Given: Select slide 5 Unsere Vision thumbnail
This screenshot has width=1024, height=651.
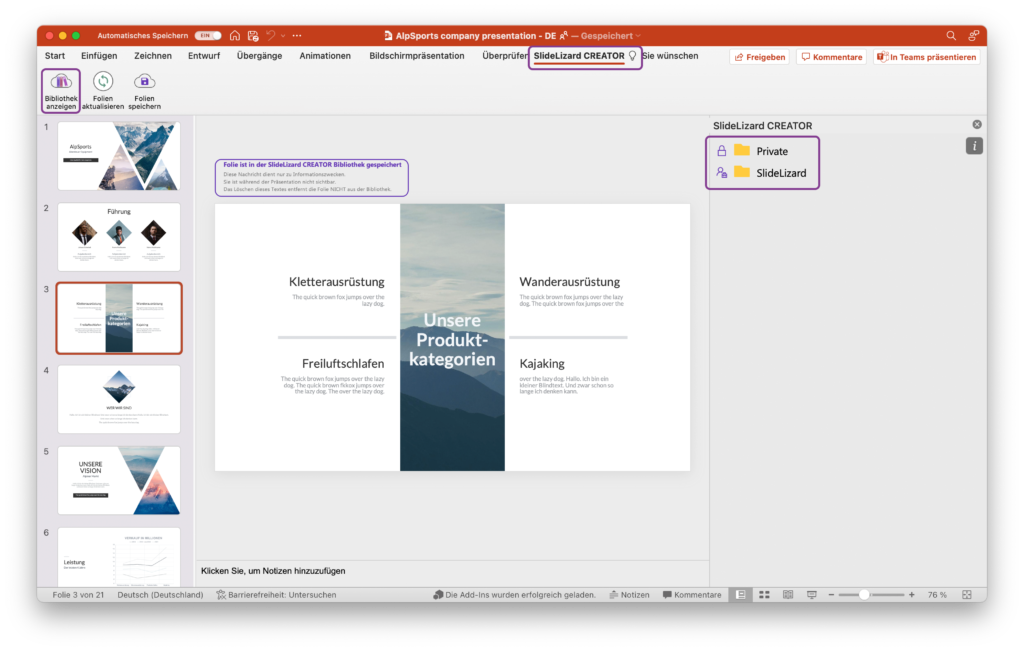Looking at the screenshot, I should coord(119,480).
